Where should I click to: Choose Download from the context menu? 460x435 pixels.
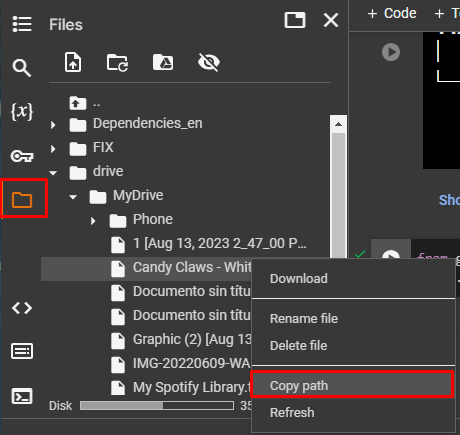point(353,279)
